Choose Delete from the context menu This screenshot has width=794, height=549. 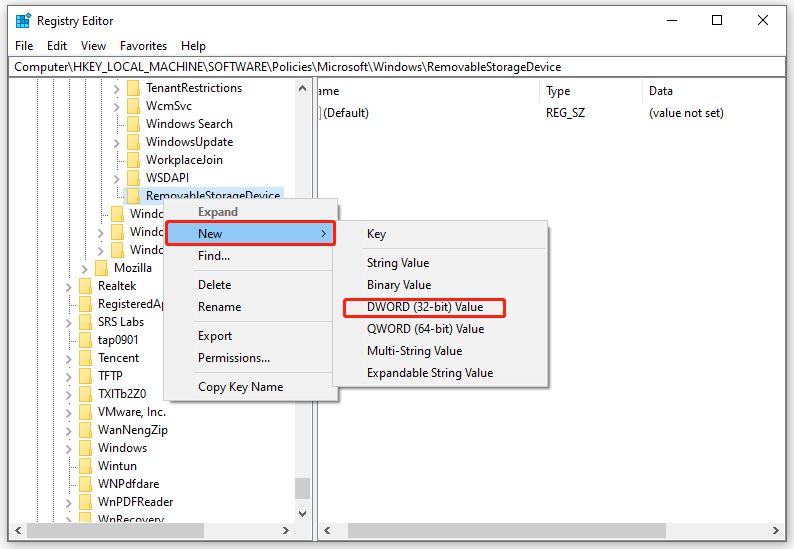[x=250, y=285]
